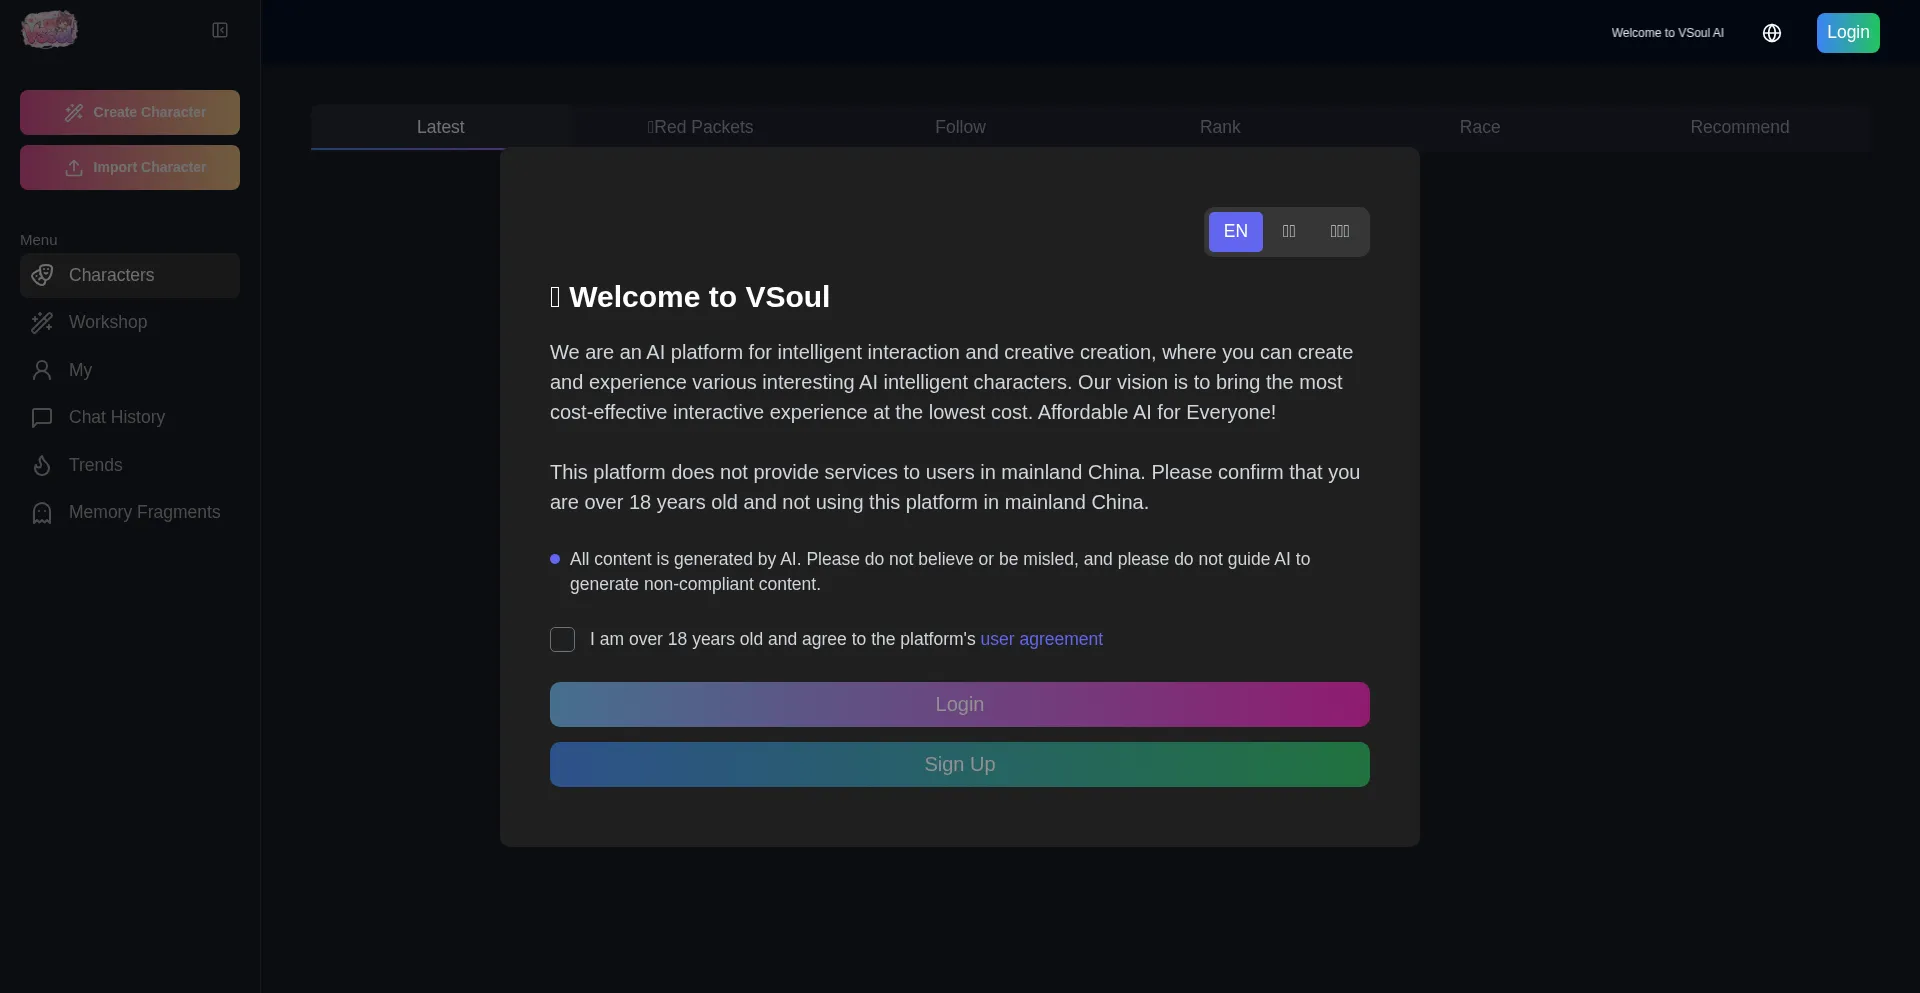Click the 'Welcome to VSoul AI' header text
The height and width of the screenshot is (993, 1920).
[x=1667, y=33]
